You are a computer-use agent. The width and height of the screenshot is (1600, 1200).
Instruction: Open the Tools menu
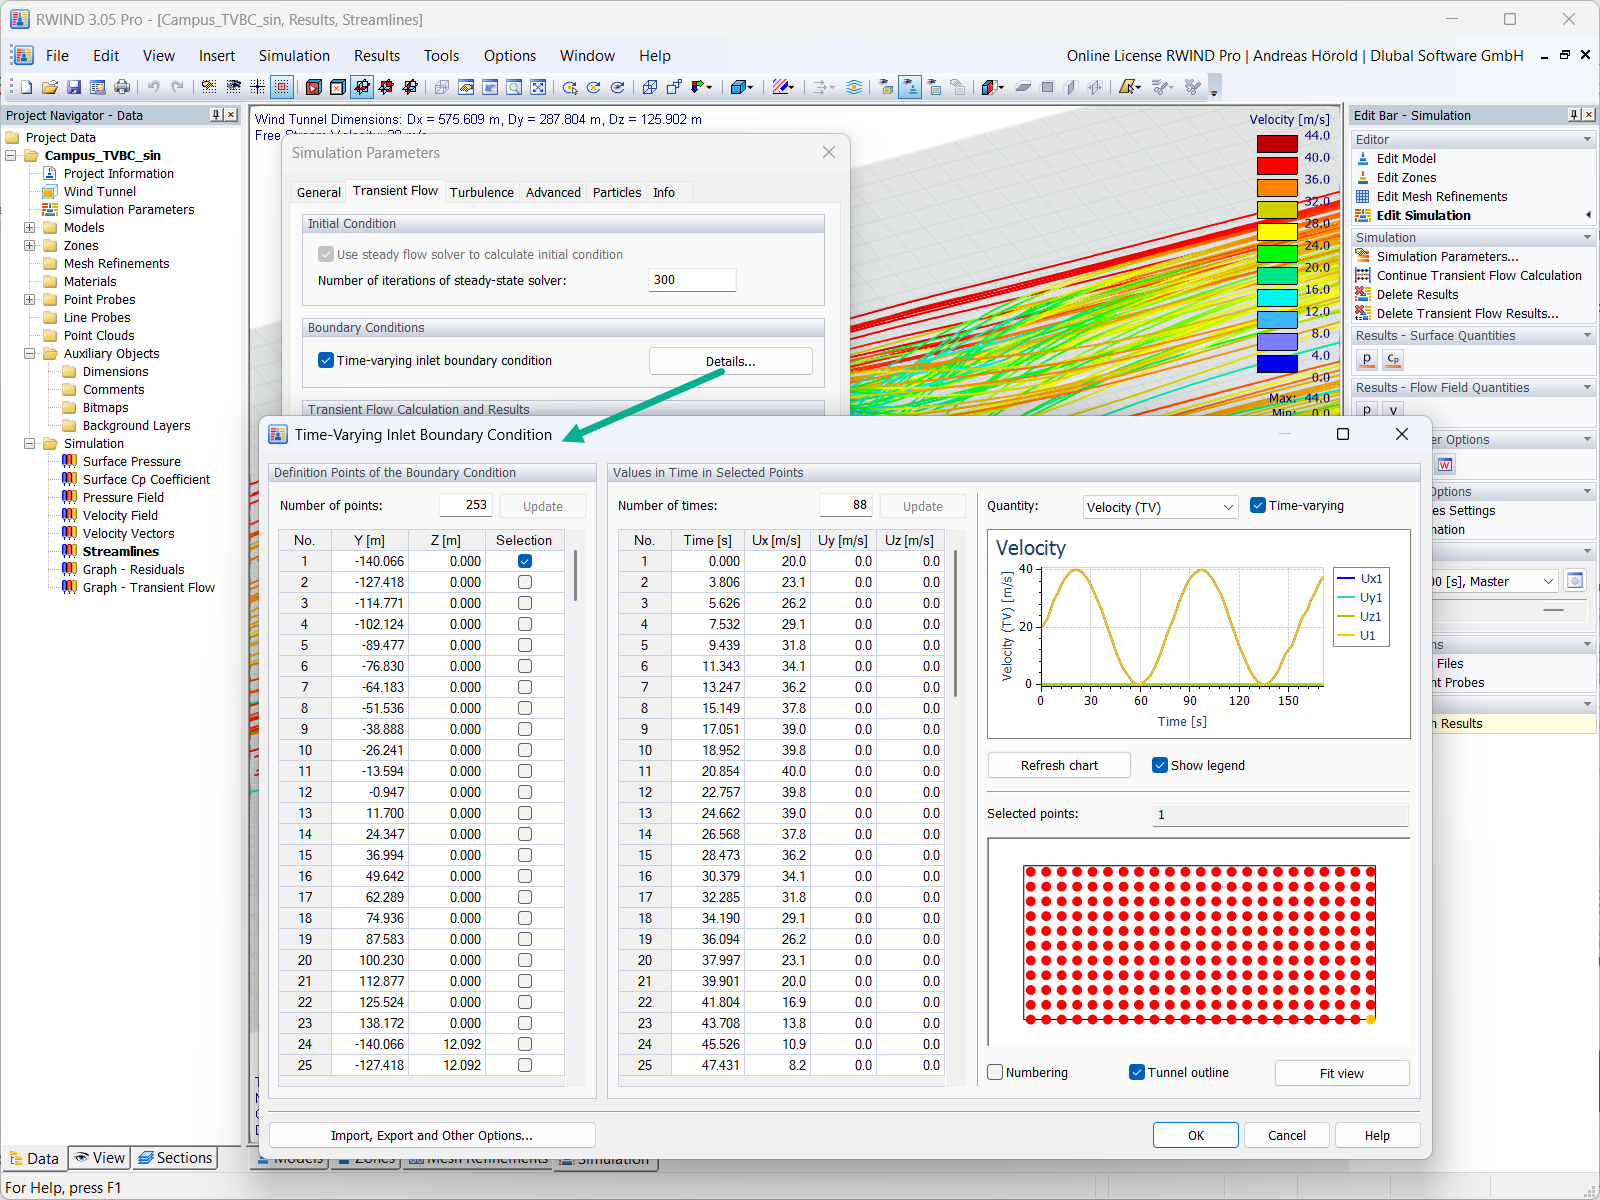441,55
